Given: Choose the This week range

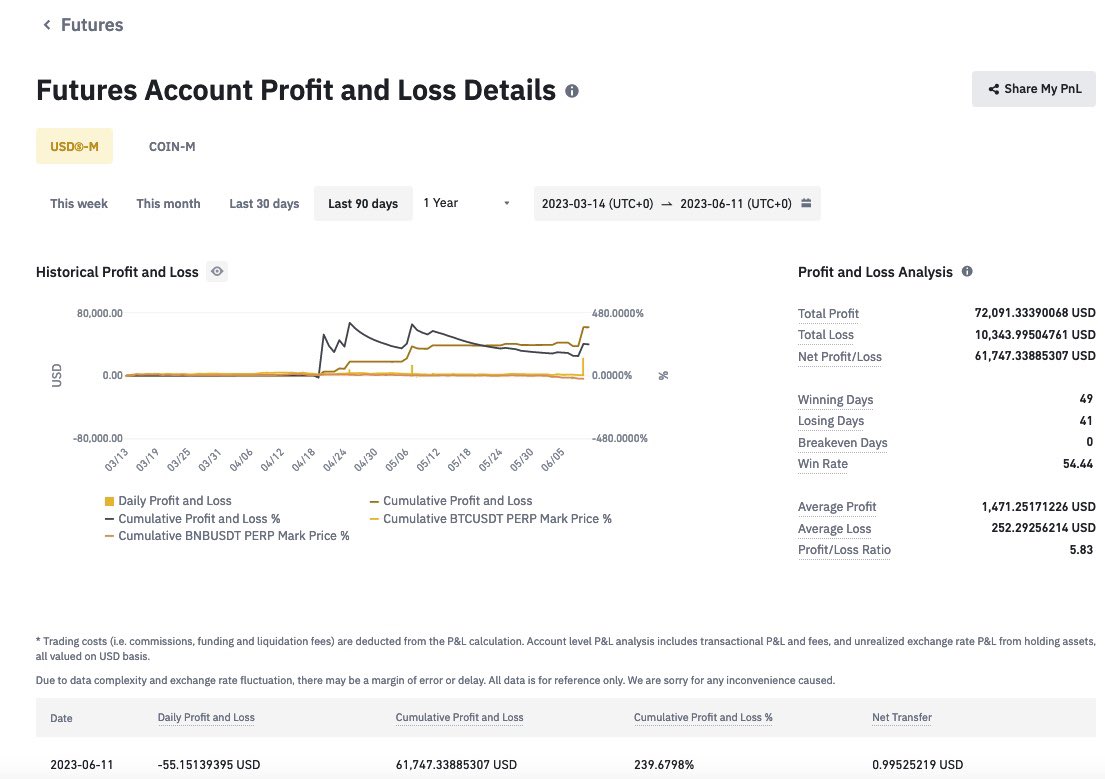Looking at the screenshot, I should pyautogui.click(x=79, y=204).
